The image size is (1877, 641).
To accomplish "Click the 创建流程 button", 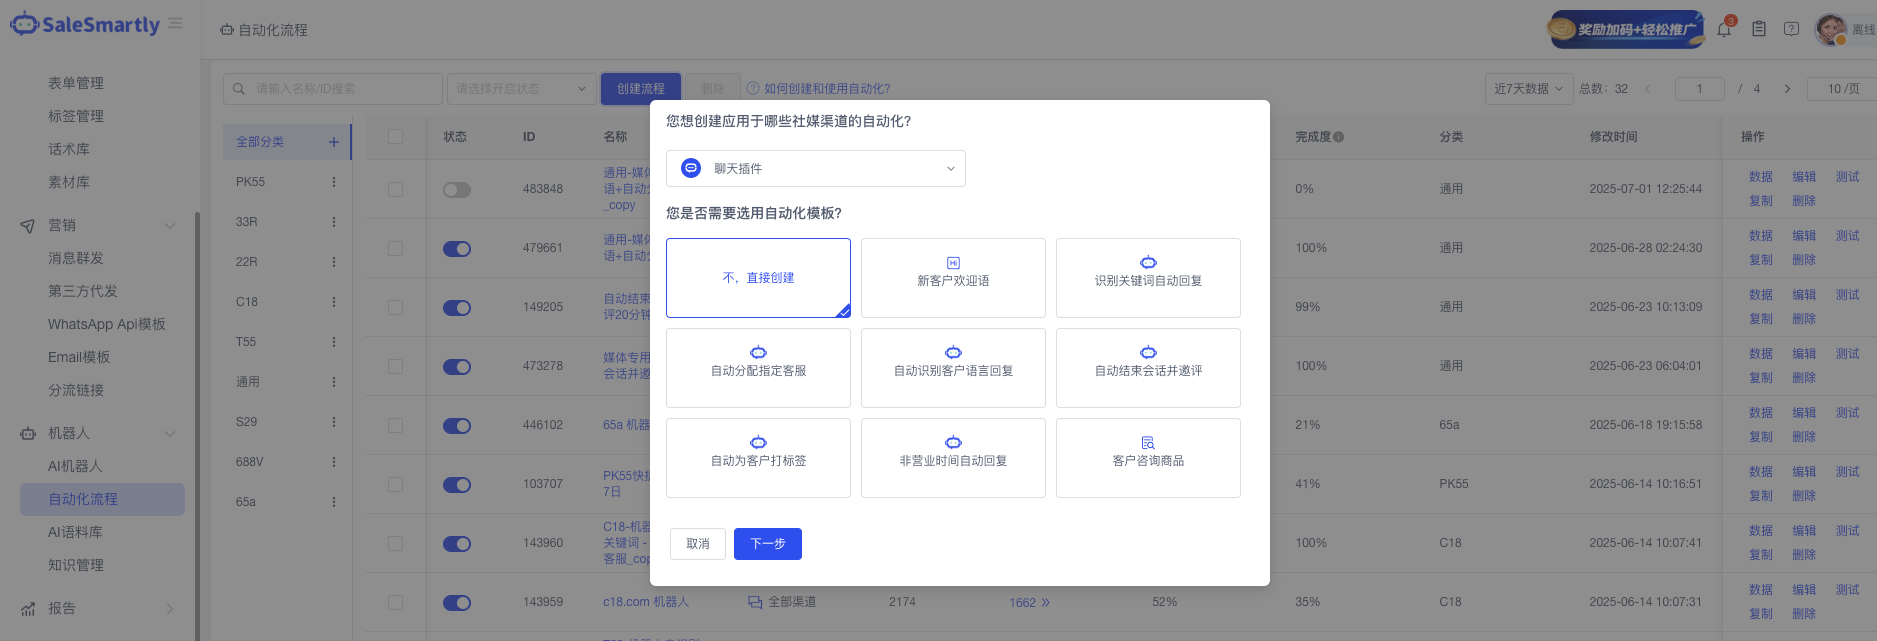I will coord(641,89).
